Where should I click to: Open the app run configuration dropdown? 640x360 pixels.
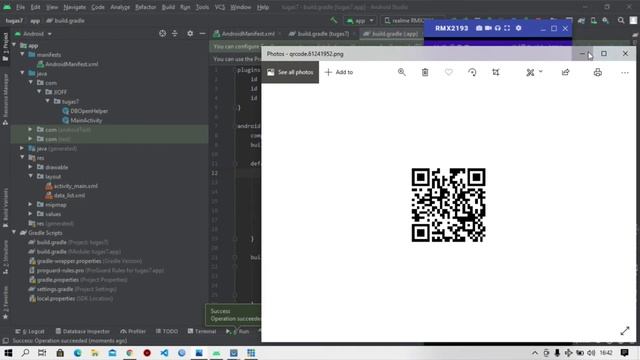click(x=360, y=20)
